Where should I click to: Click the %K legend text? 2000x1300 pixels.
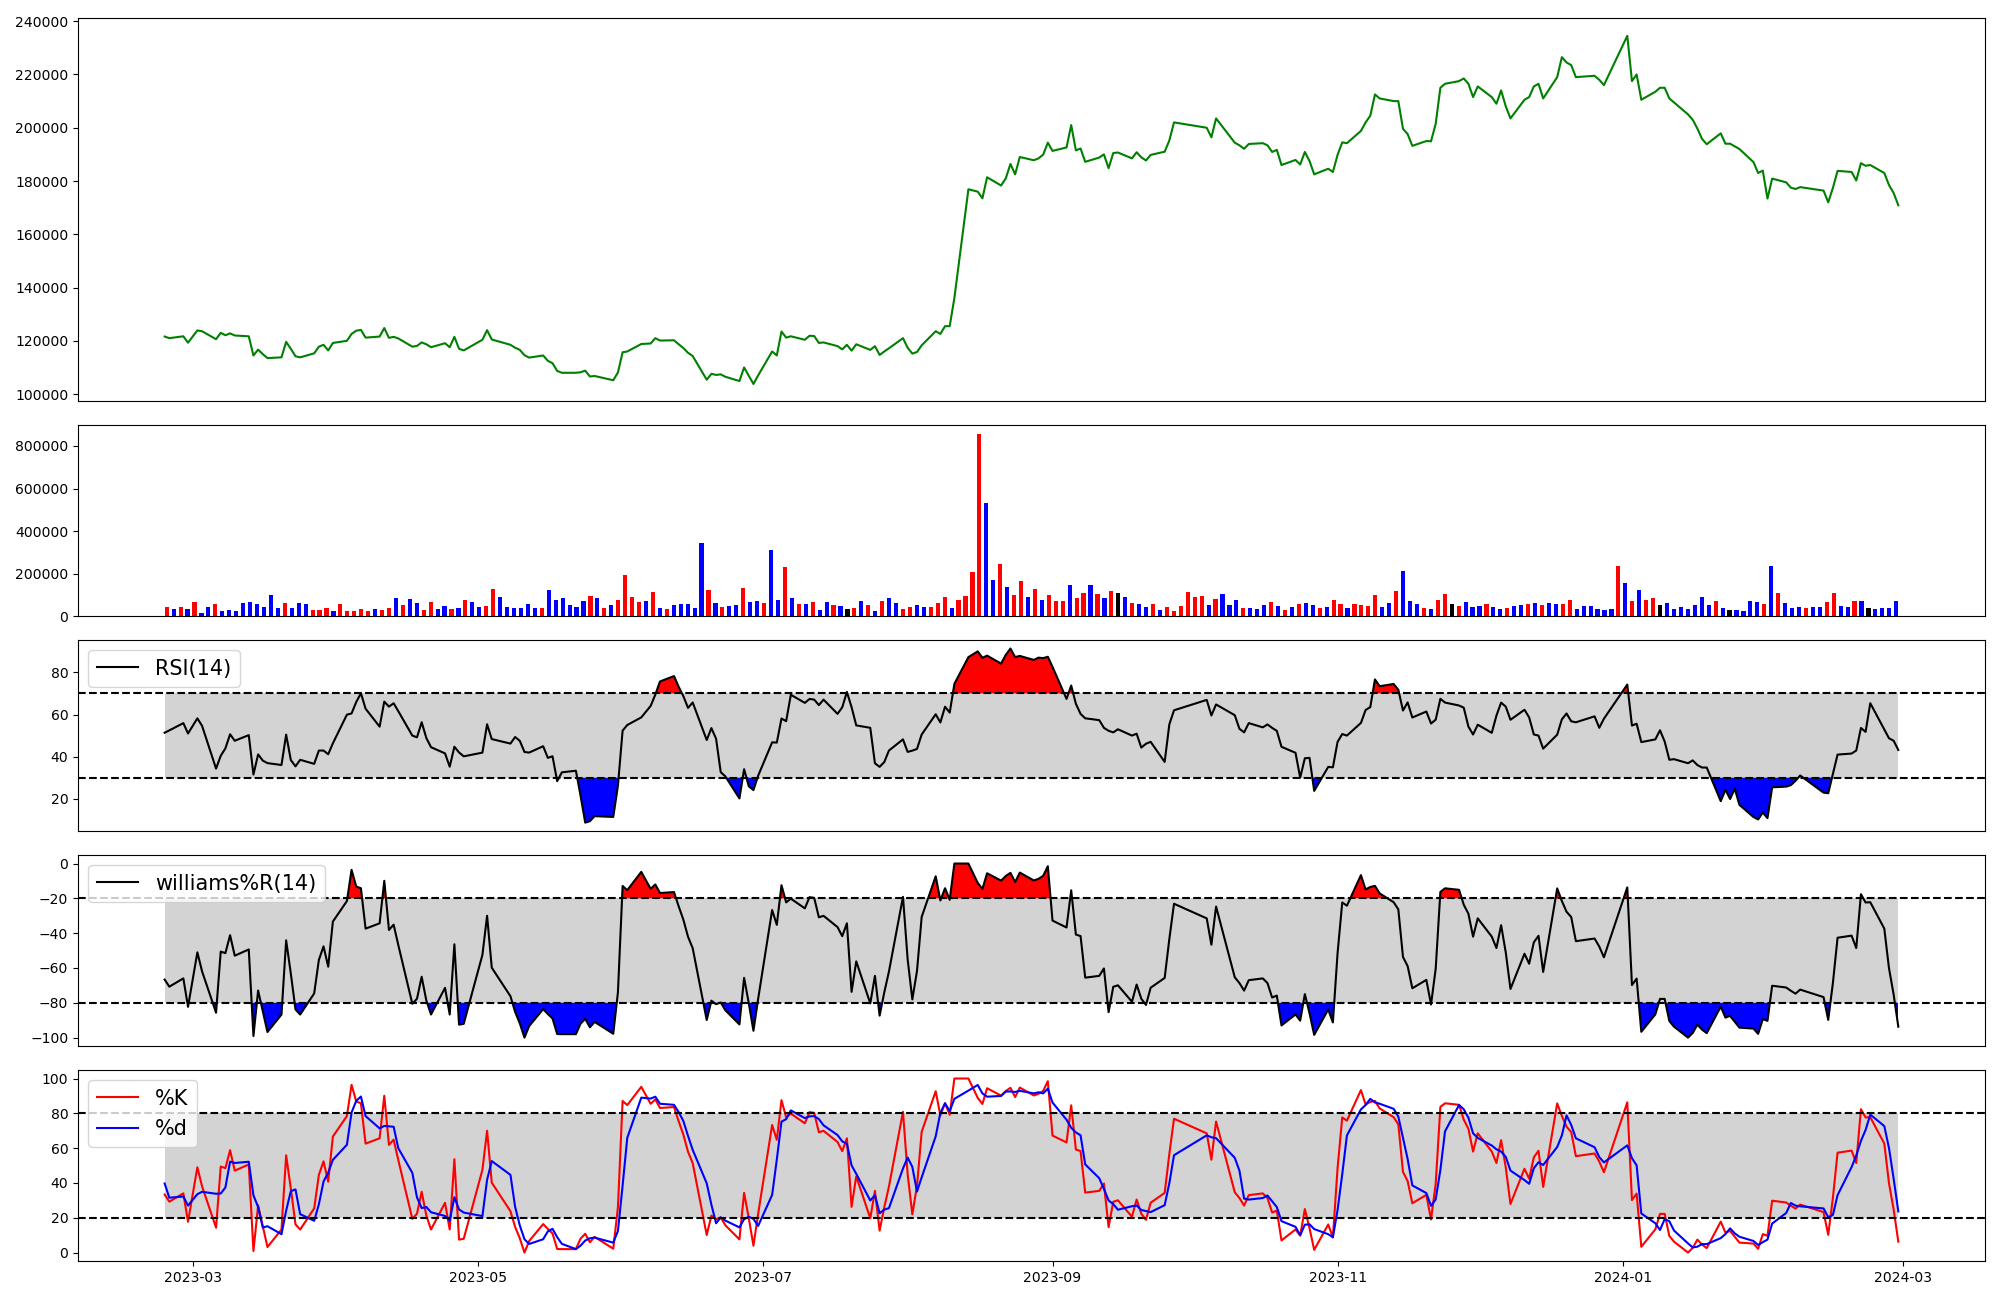(171, 1098)
